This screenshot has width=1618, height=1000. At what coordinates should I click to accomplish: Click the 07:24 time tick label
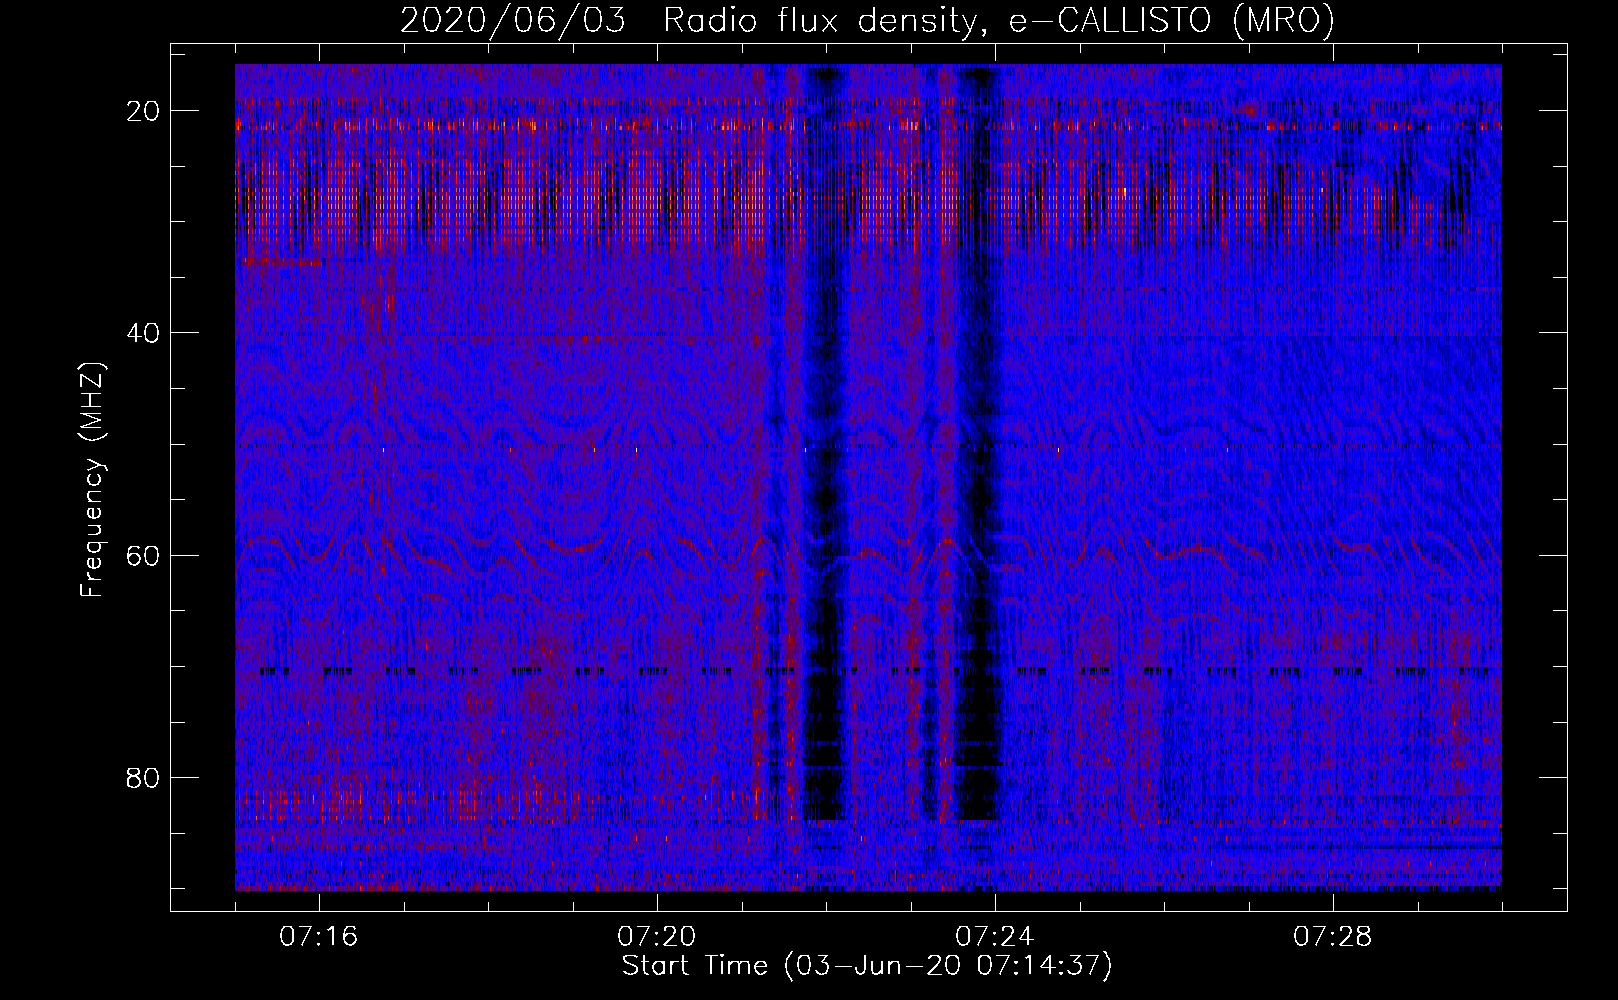point(995,937)
